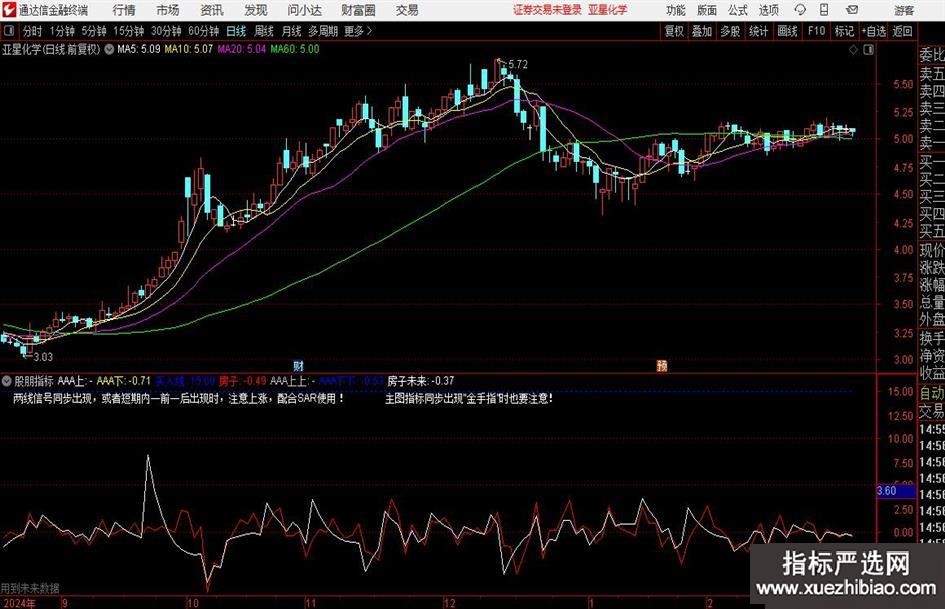Click 房子未来: -0.37 indicator text
This screenshot has width=945, height=609.
(421, 381)
